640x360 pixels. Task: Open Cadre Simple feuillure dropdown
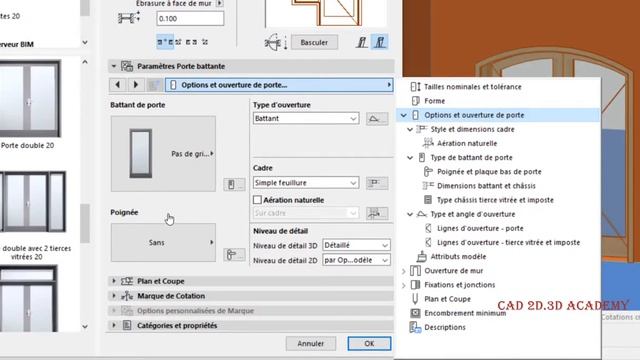(x=306, y=183)
